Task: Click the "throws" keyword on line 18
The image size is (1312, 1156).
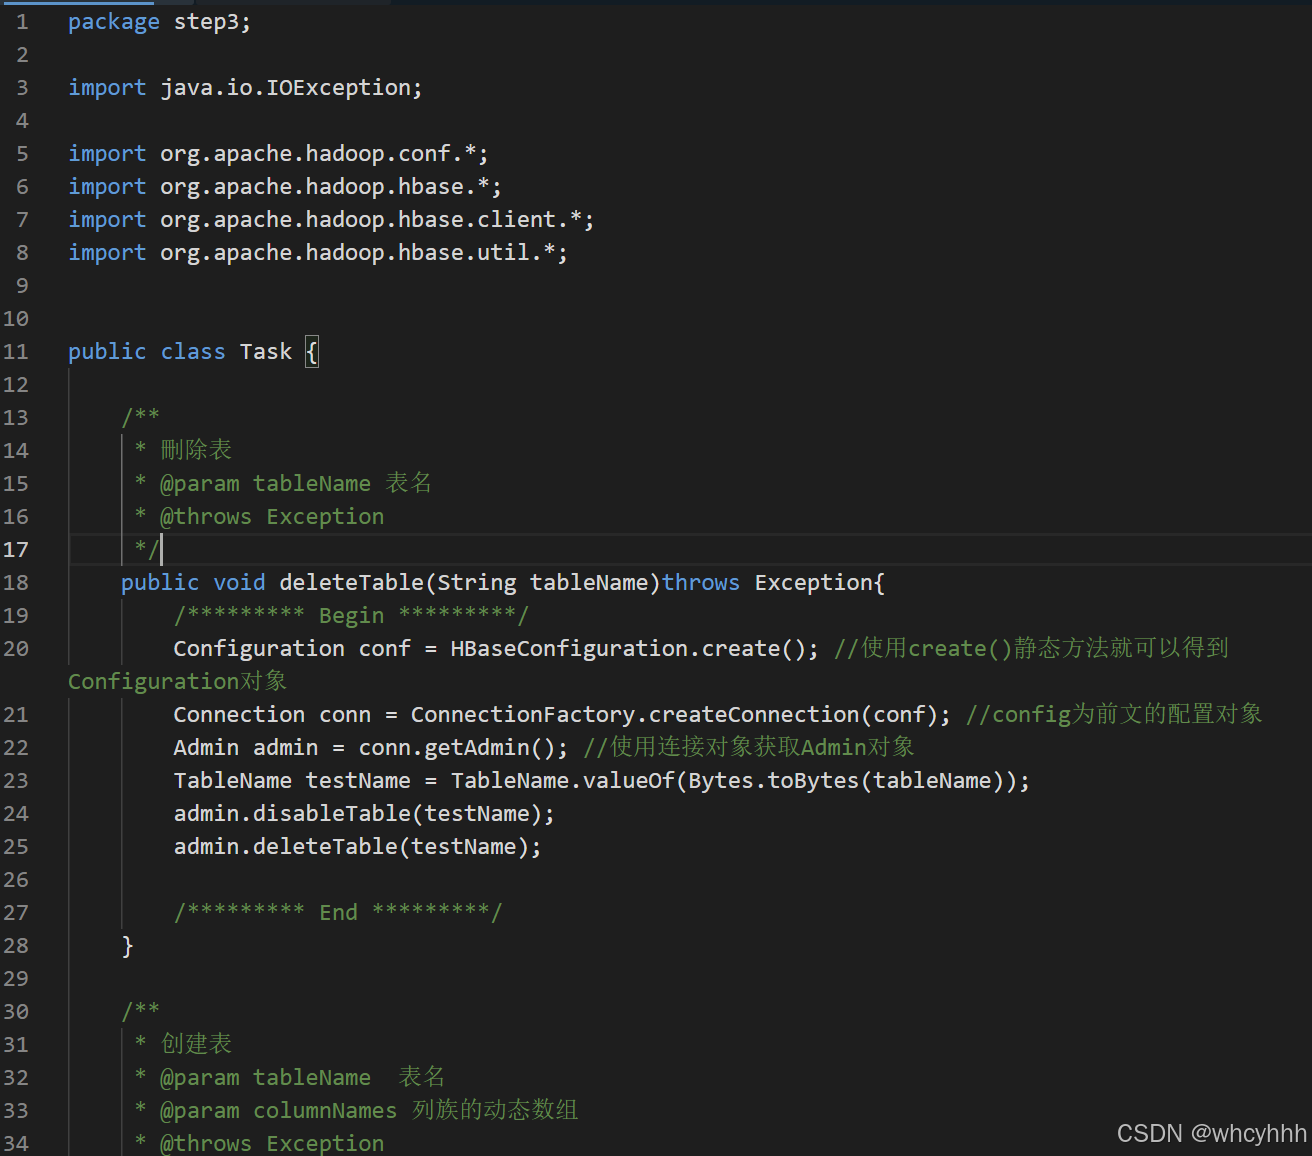Action: (x=701, y=583)
